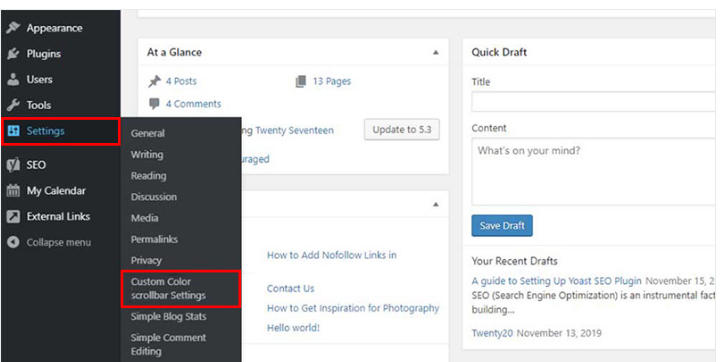This screenshot has height=362, width=728.
Task: Open the Contact Us link
Action: pos(291,288)
